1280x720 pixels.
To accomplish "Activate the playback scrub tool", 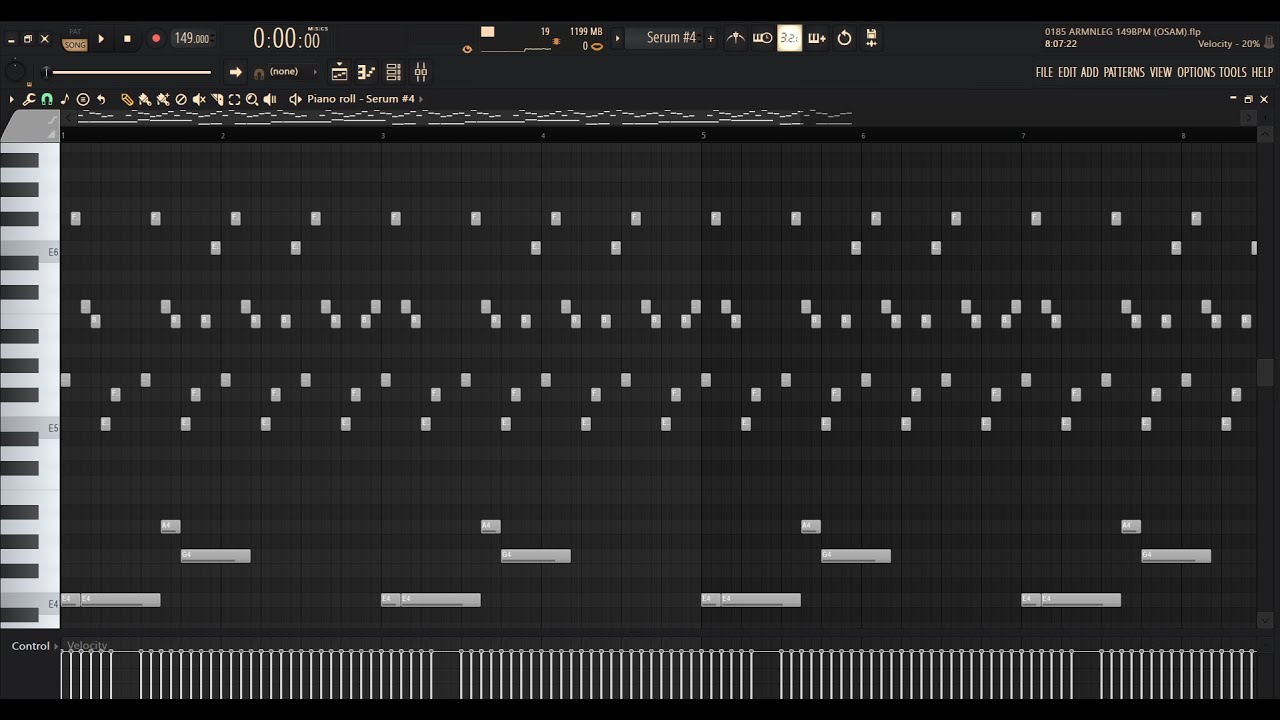I will (x=270, y=99).
